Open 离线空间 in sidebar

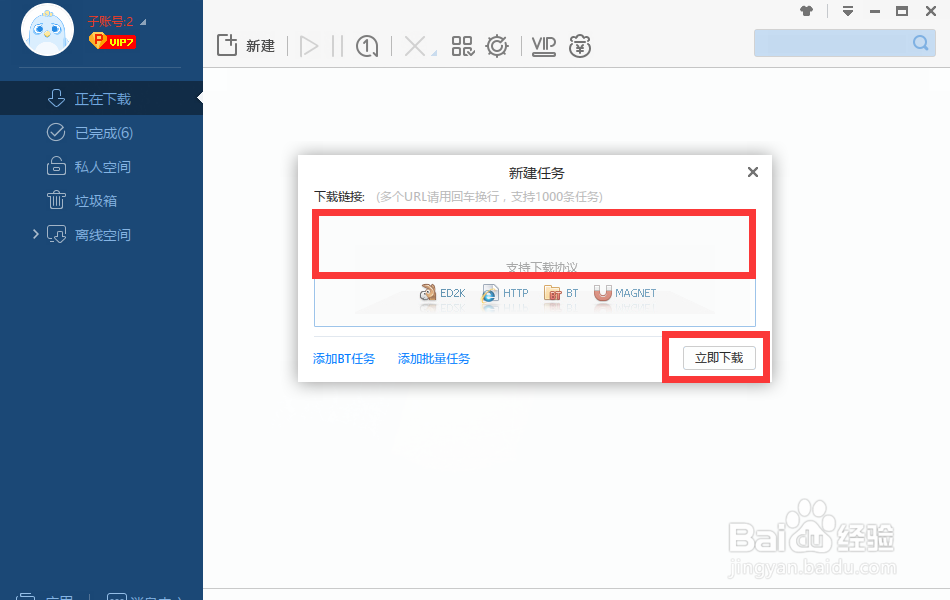[x=101, y=234]
